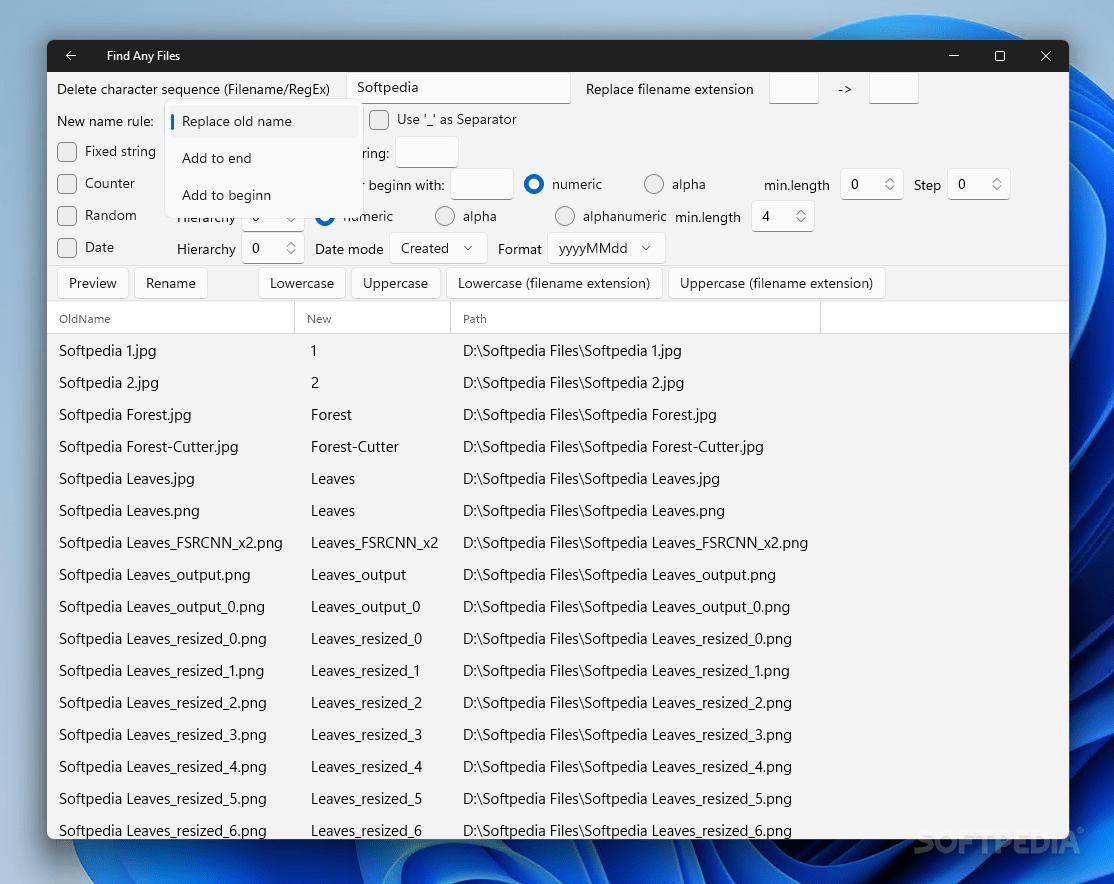This screenshot has height=884, width=1114.
Task: Sort by New column header
Action: click(372, 318)
